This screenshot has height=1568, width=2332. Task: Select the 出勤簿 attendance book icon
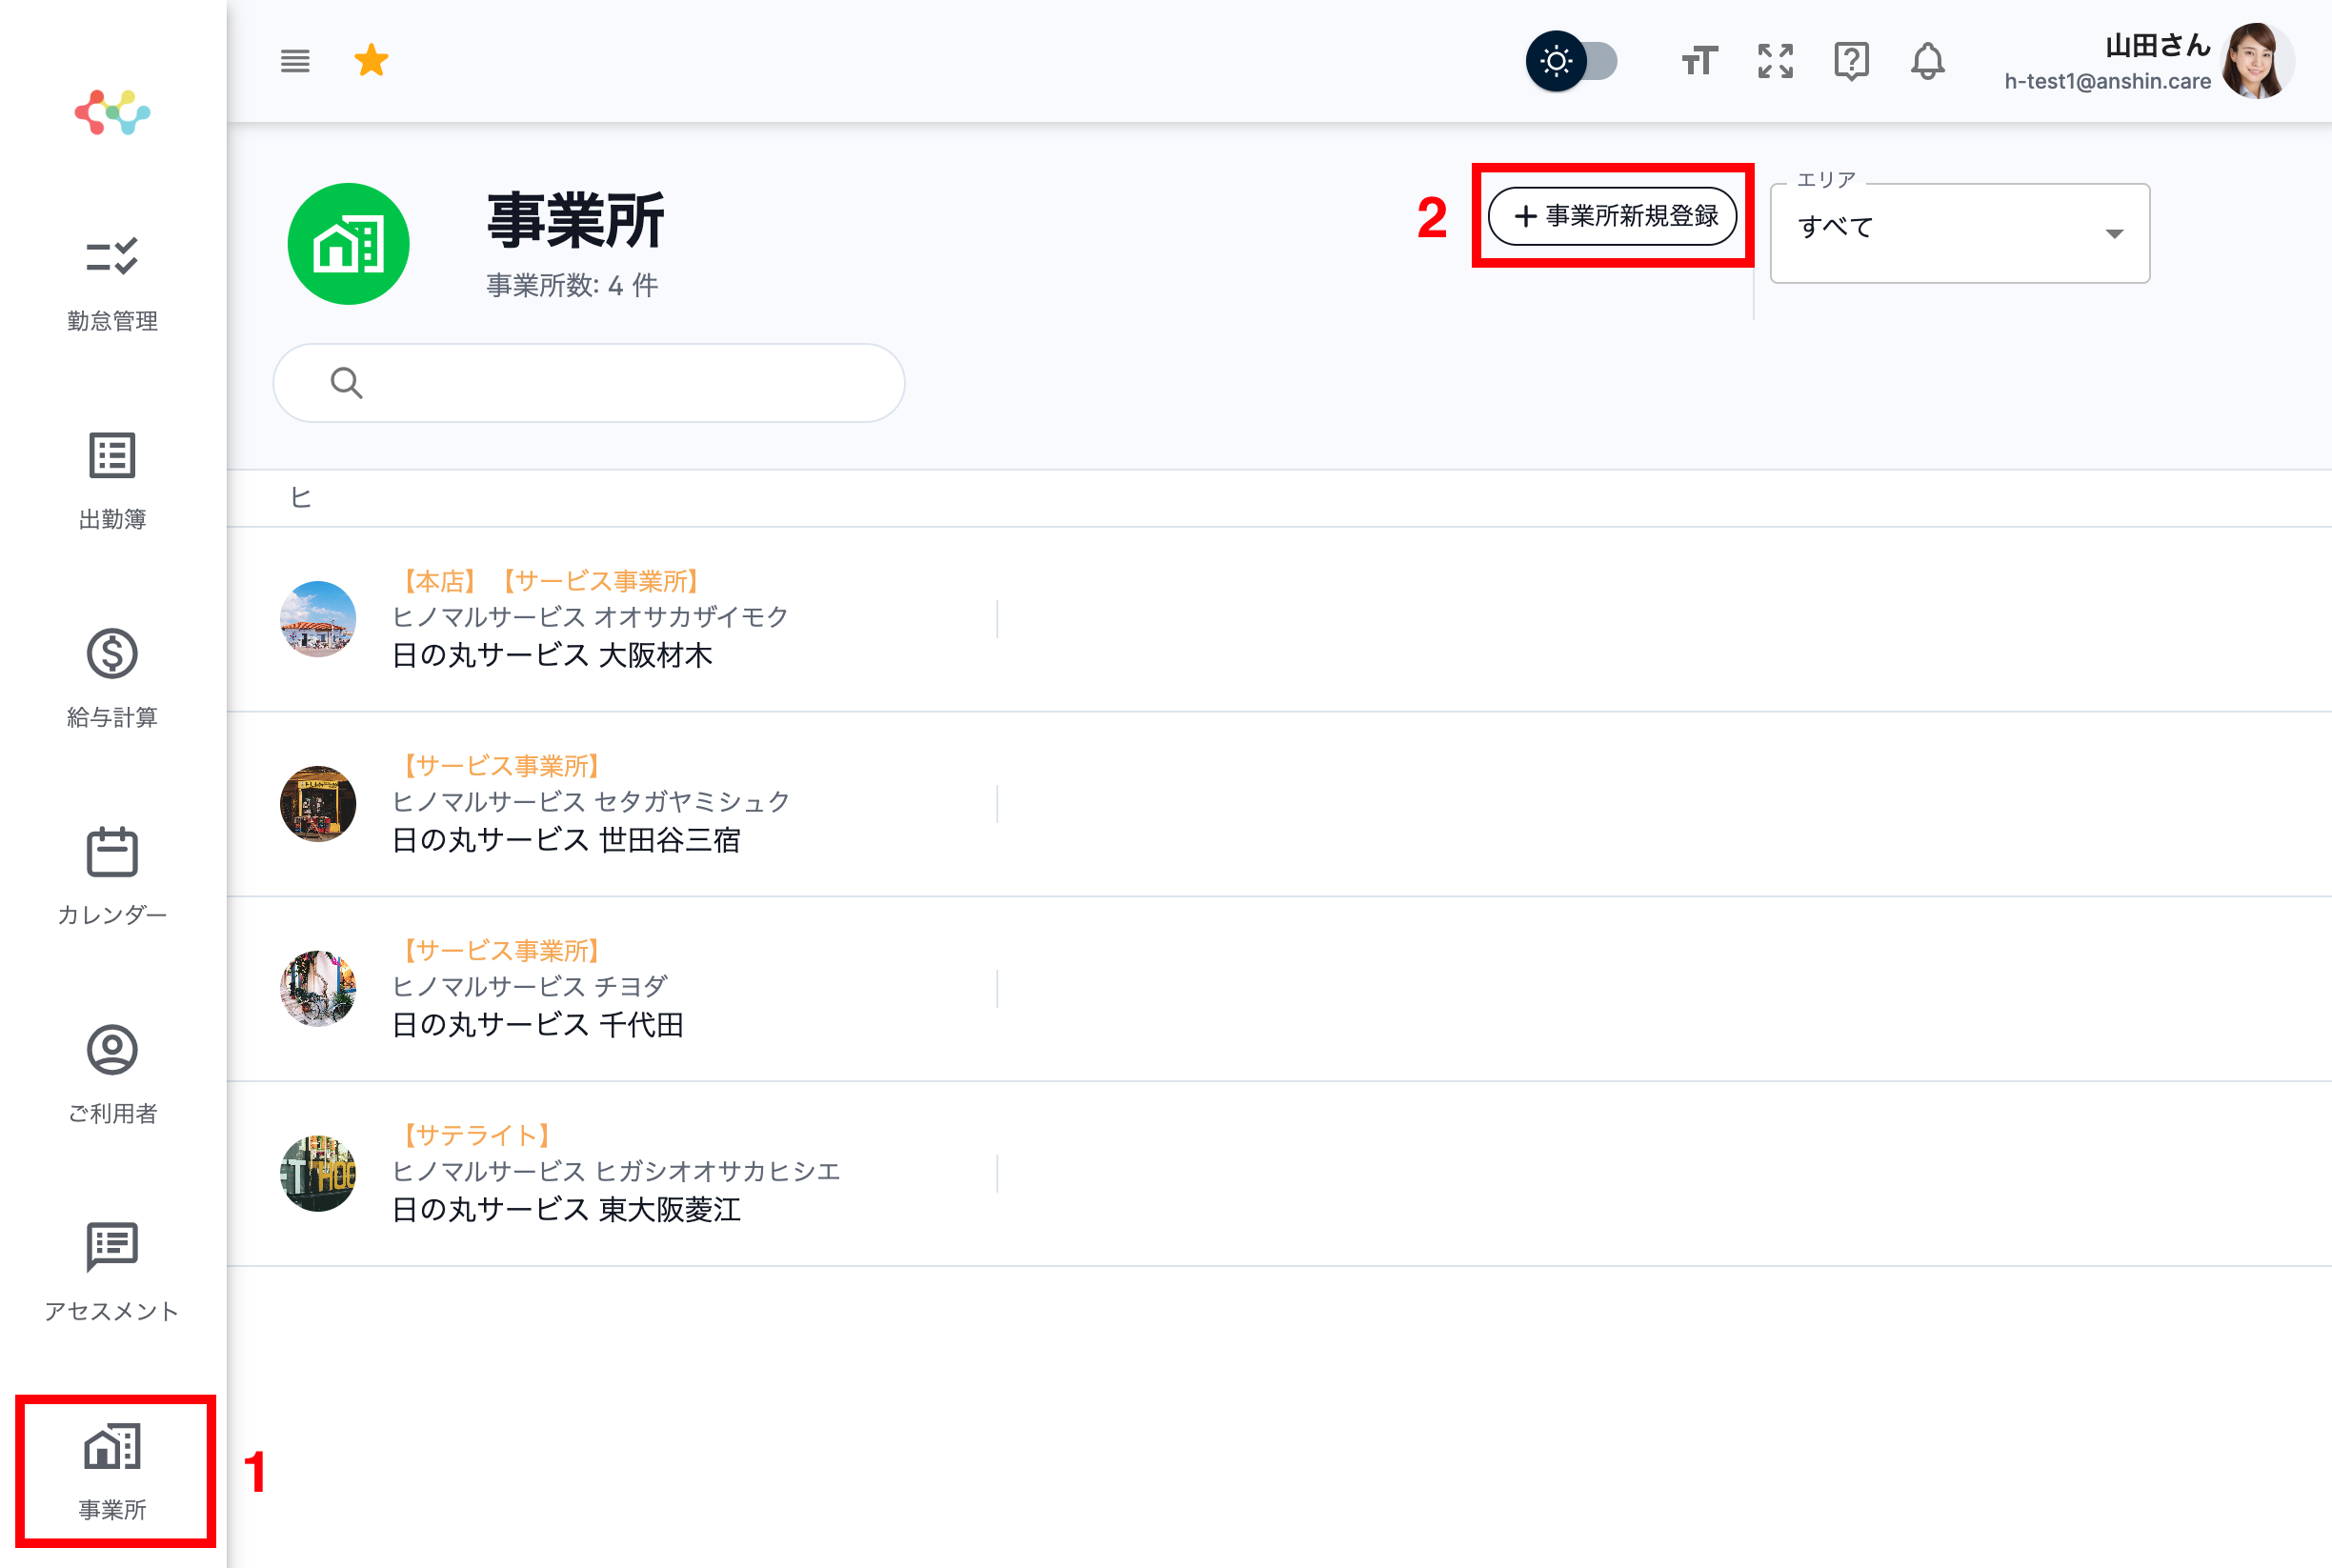click(112, 478)
